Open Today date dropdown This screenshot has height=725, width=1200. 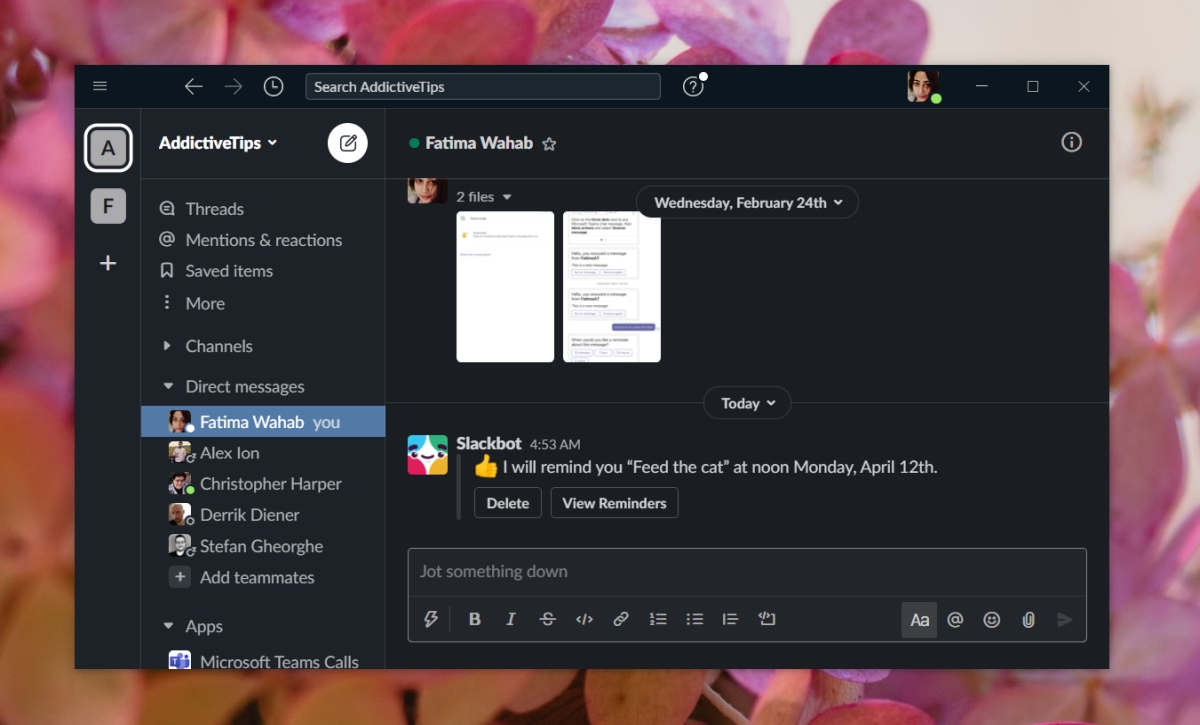point(747,403)
